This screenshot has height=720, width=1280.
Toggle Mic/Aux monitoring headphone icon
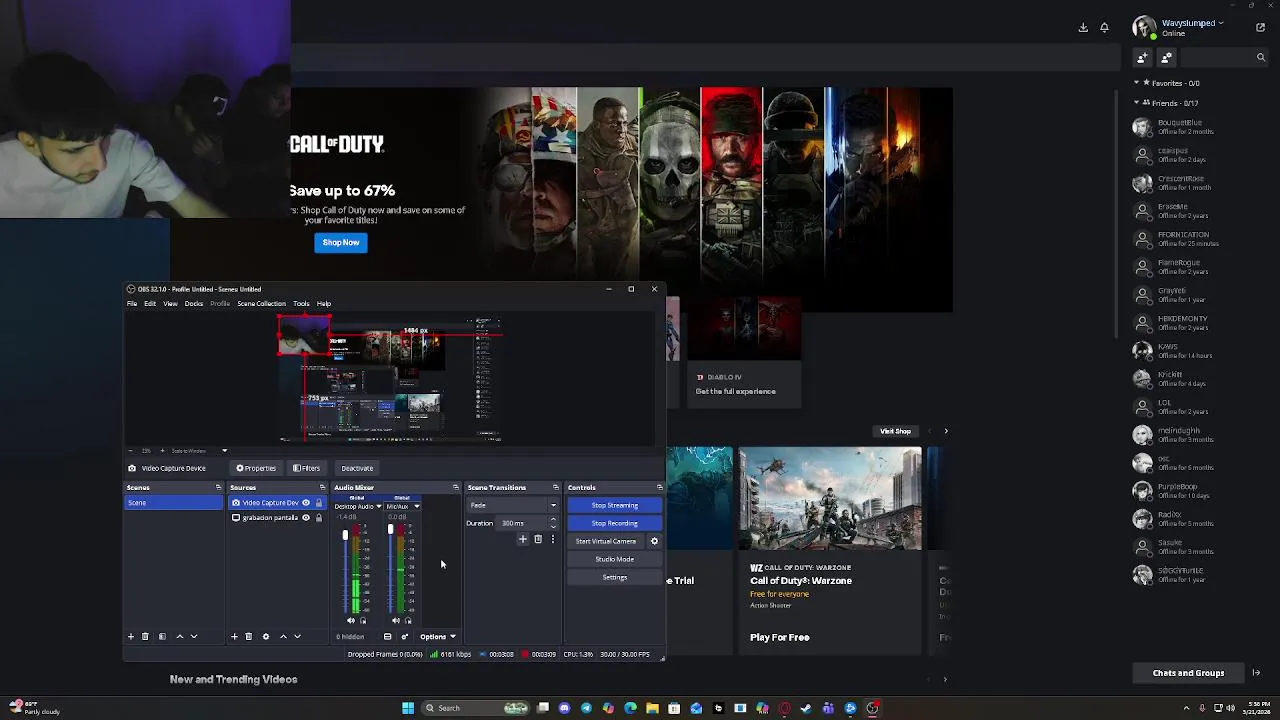click(x=407, y=621)
